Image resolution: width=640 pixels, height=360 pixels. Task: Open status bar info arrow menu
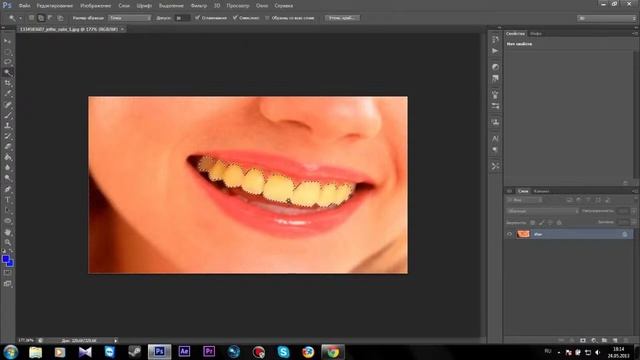click(x=116, y=340)
